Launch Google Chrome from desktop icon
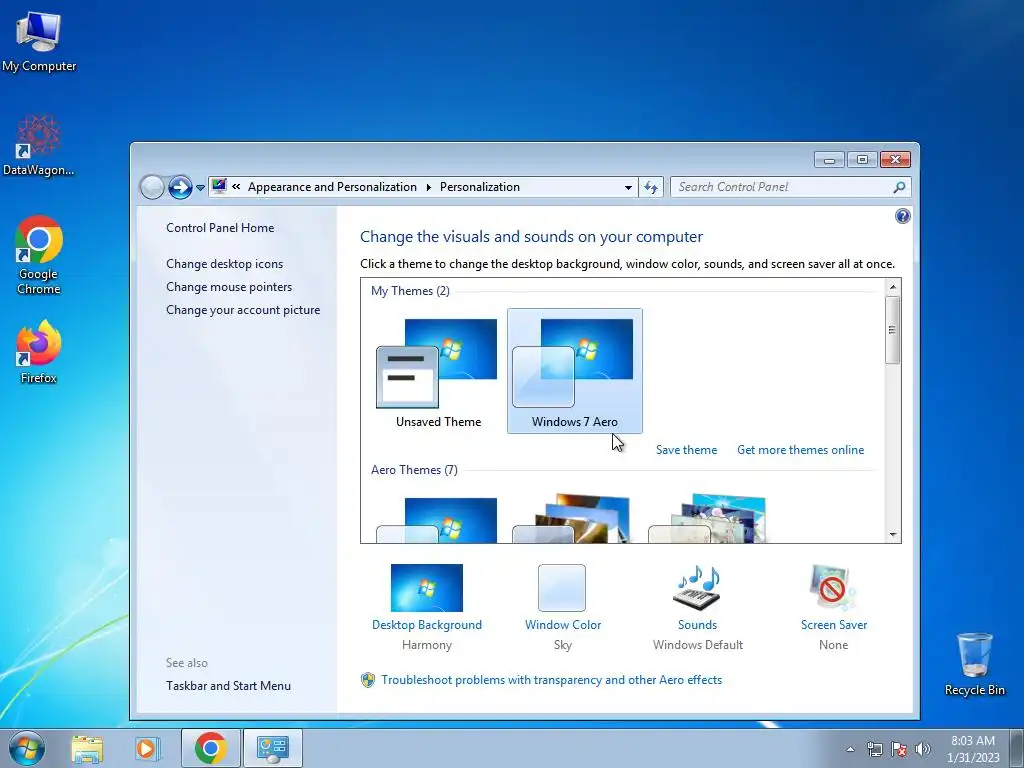Viewport: 1024px width, 768px height. click(x=39, y=255)
